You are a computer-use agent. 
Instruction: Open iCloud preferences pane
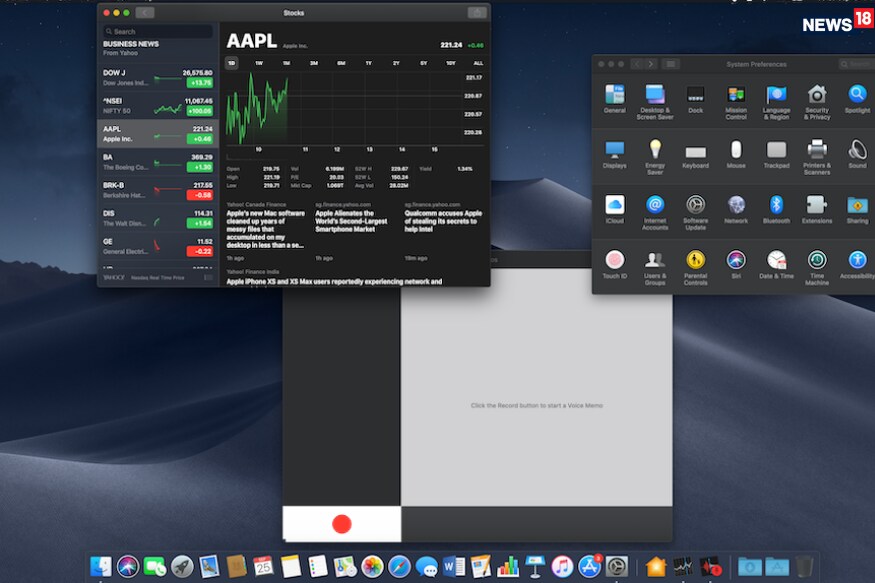[x=614, y=210]
